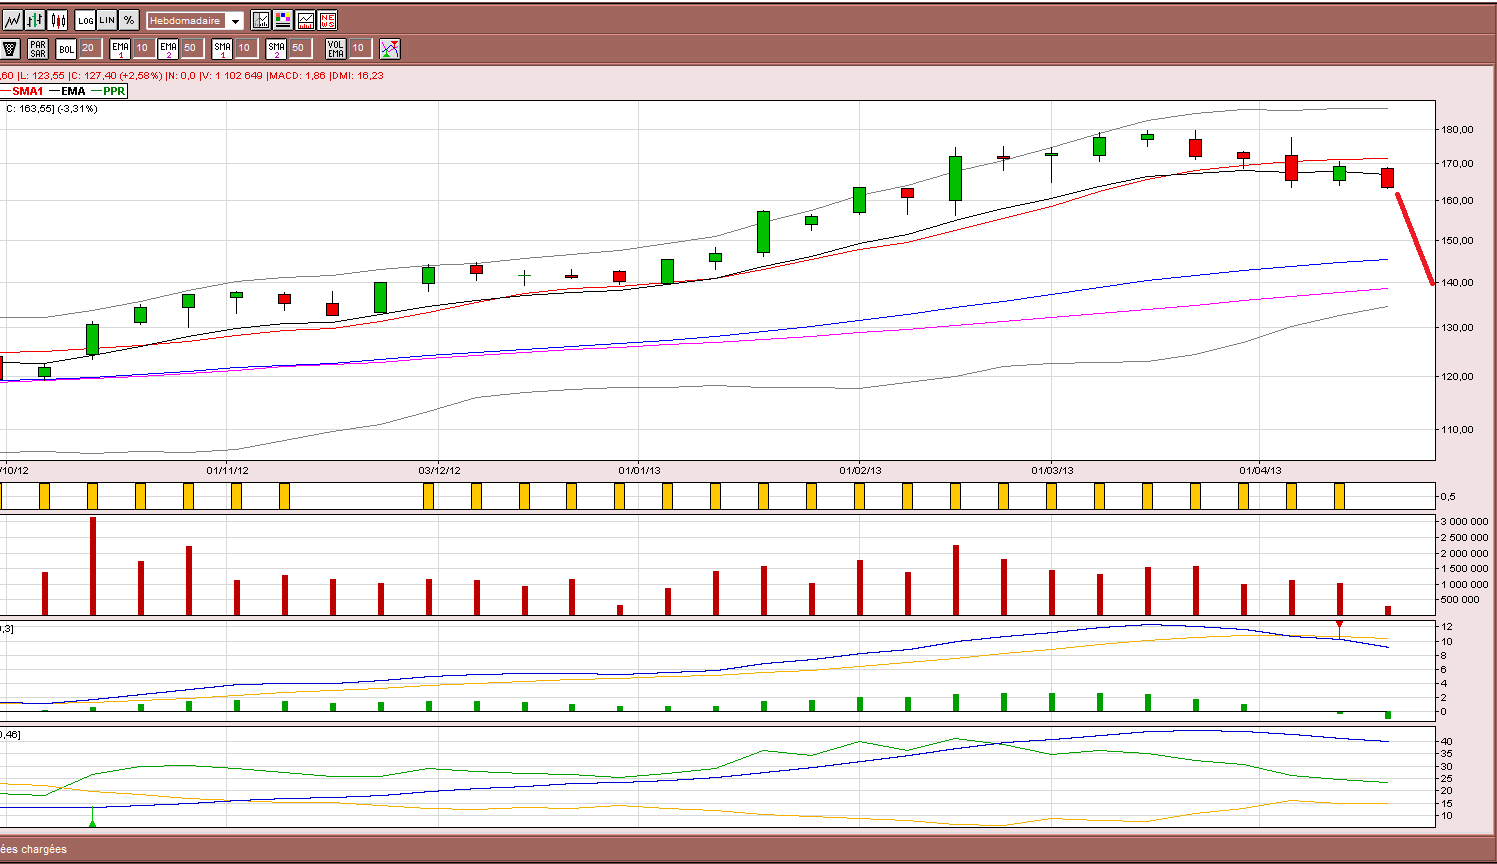Click the 01/04/13 date axis label
Screen dimensions: 1497x864
pos(1260,470)
